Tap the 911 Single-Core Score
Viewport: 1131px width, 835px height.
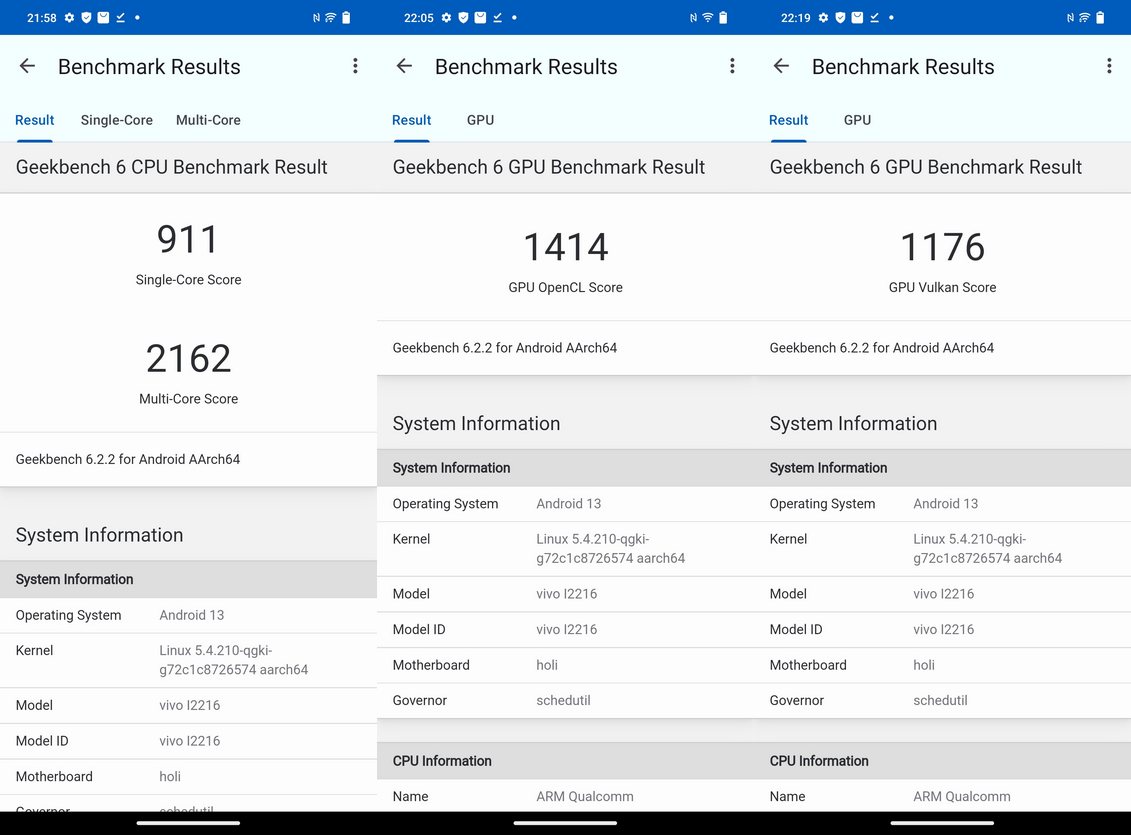pos(188,239)
